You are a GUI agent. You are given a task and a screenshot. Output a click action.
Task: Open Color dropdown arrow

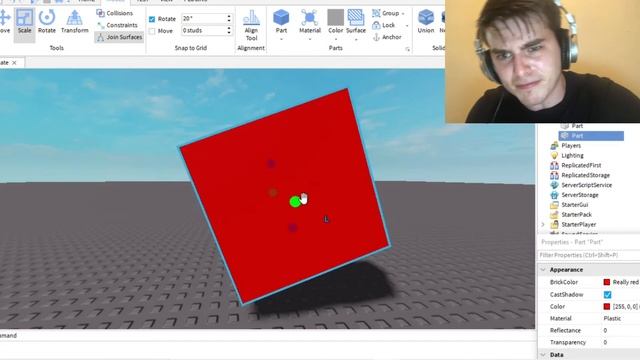[336, 39]
